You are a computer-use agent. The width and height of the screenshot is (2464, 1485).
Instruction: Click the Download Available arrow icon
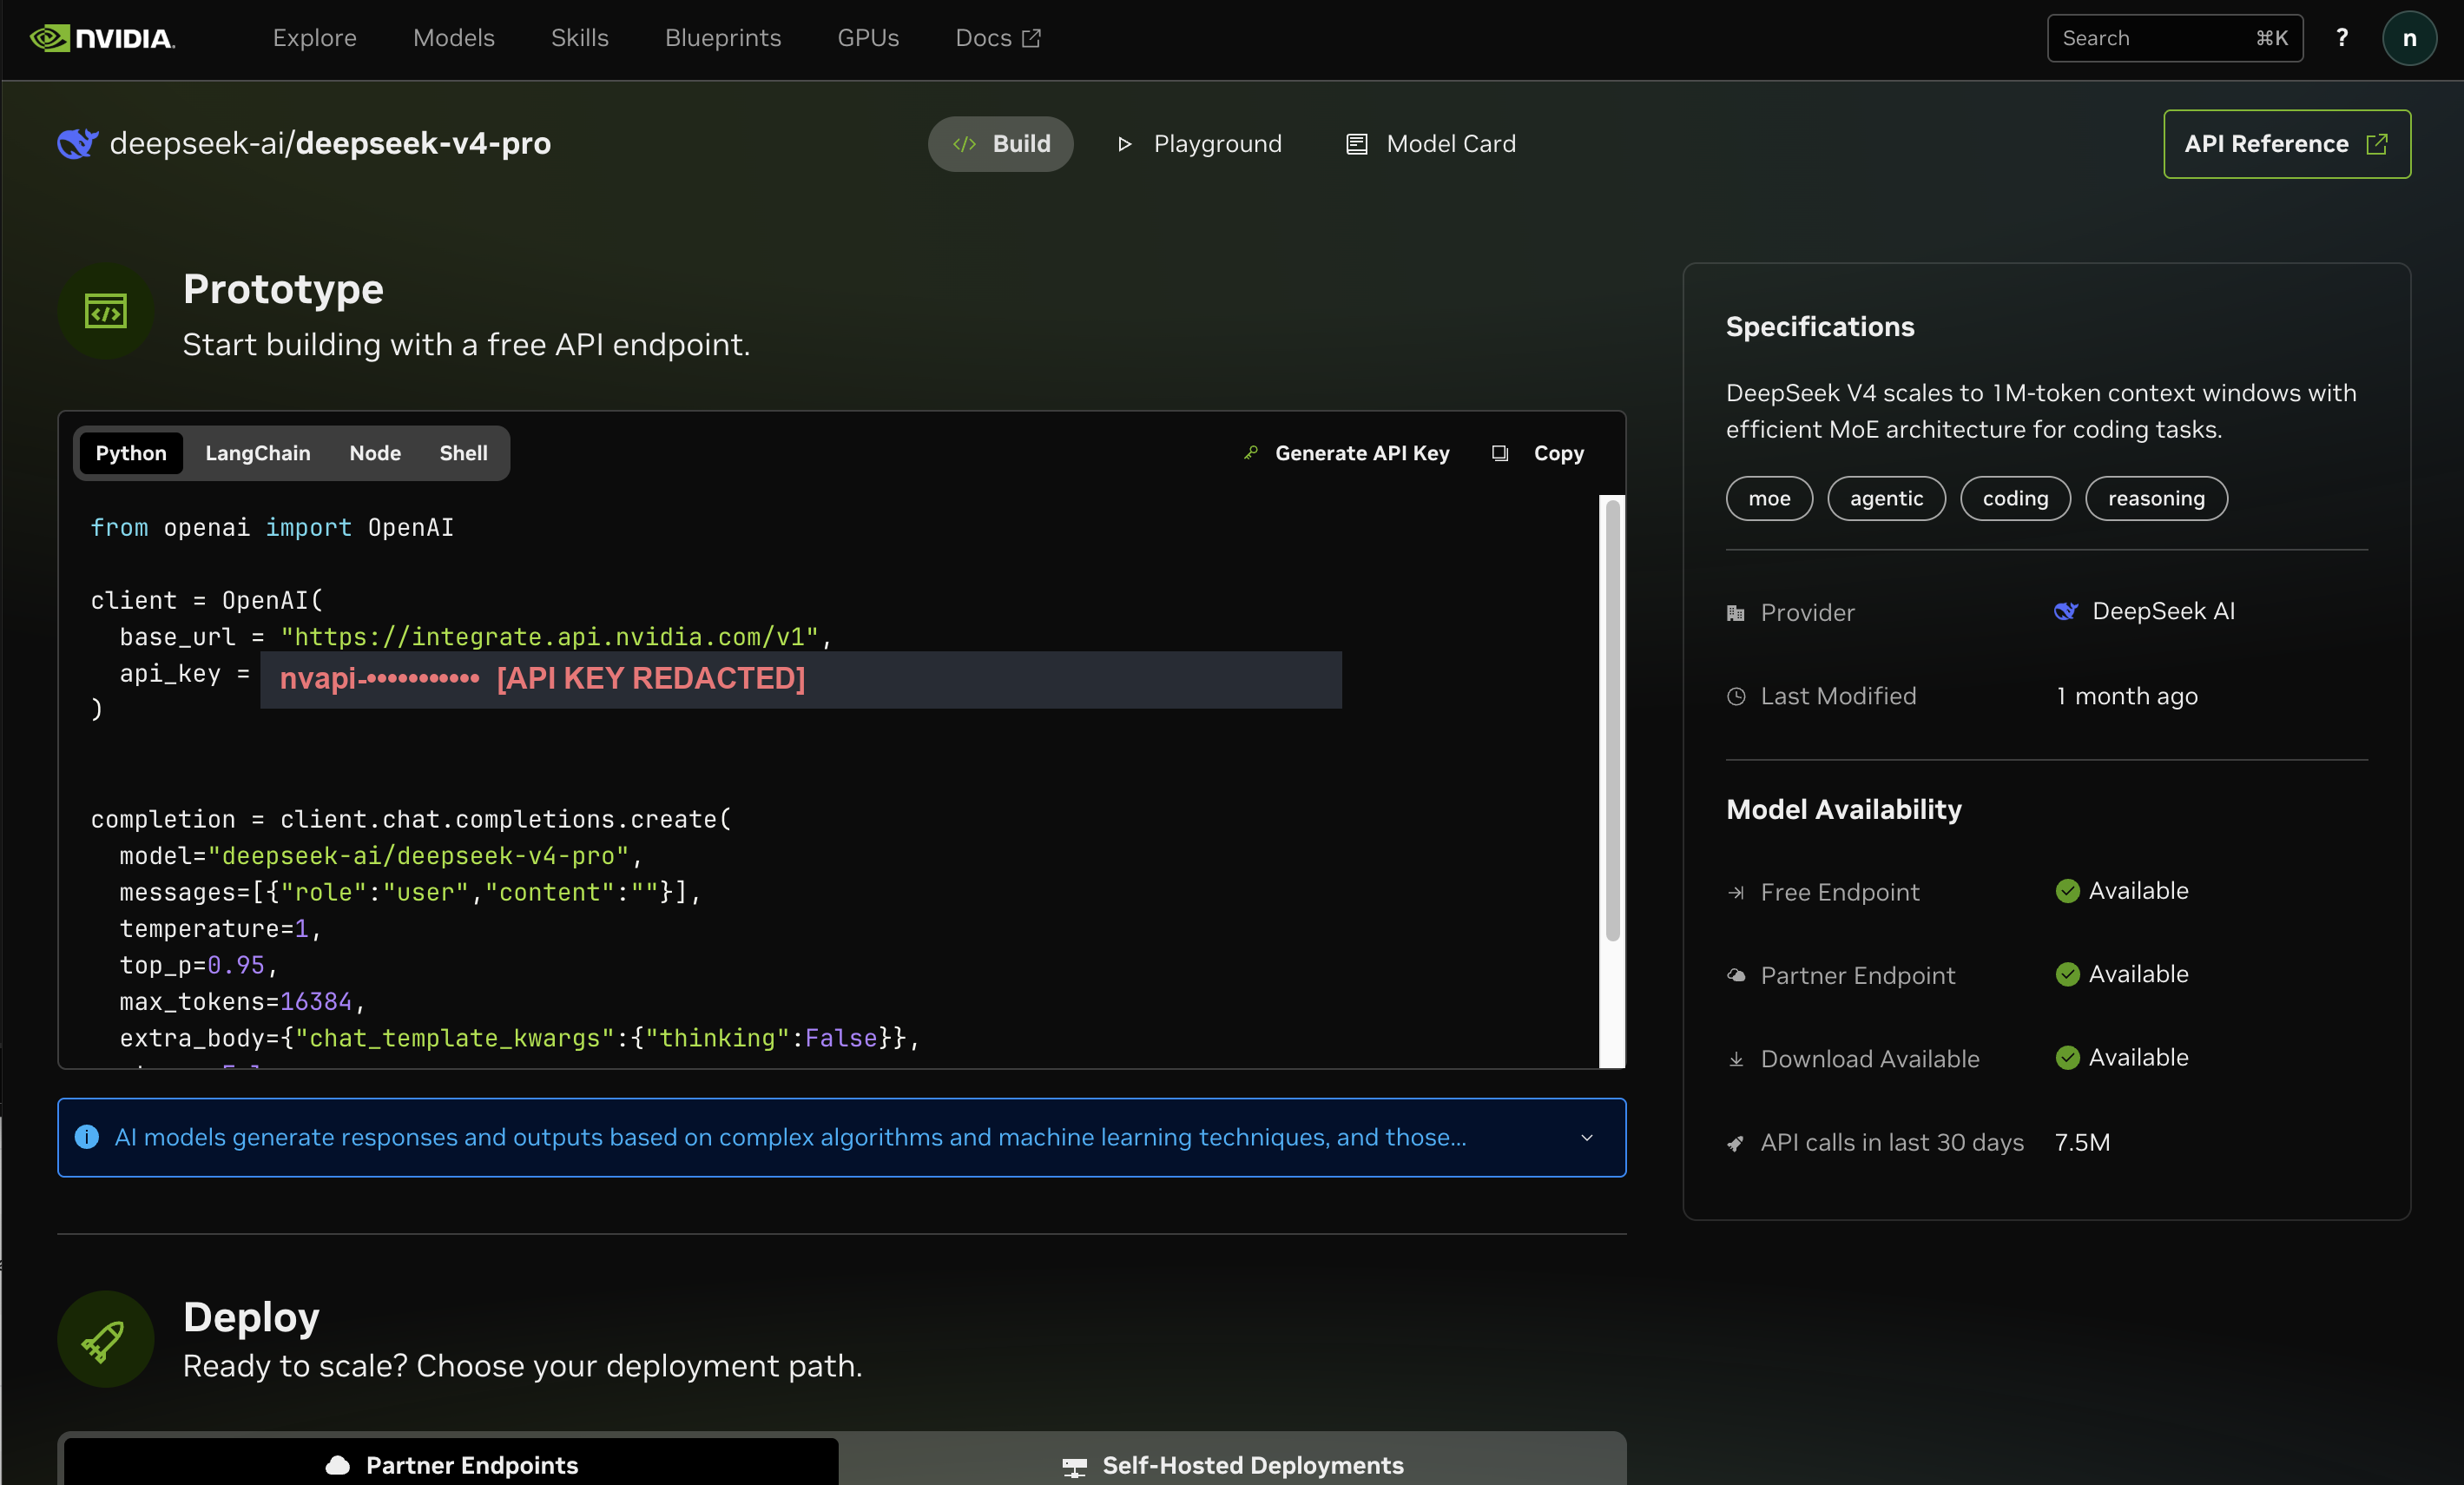coord(1736,1059)
